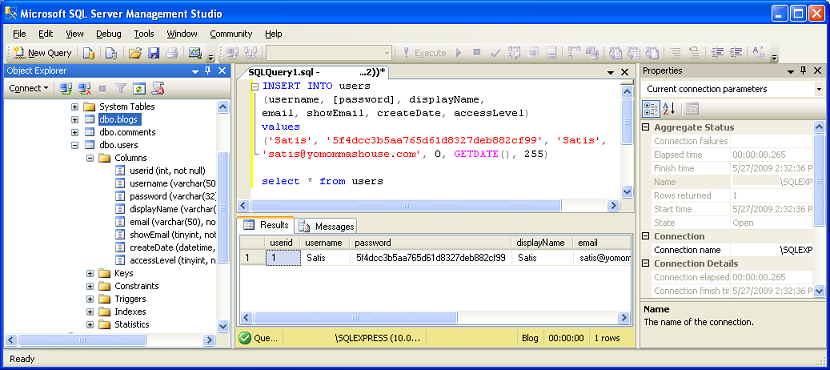Screen dimensions: 830x370
Task: Expand the dbo.blogs table node
Action: tap(75, 119)
